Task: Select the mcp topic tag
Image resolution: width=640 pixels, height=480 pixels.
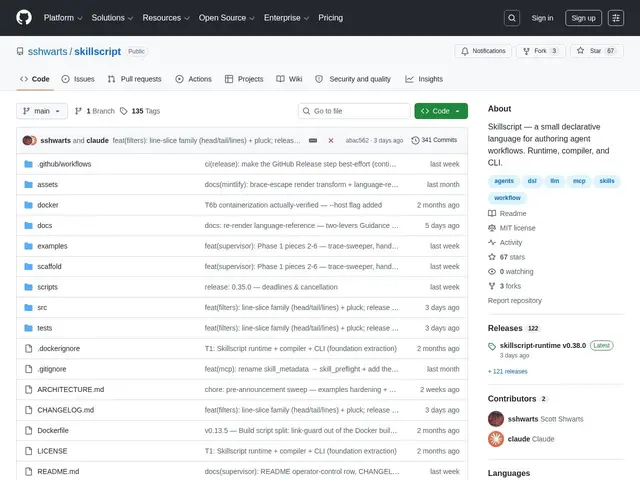Action: (579, 181)
